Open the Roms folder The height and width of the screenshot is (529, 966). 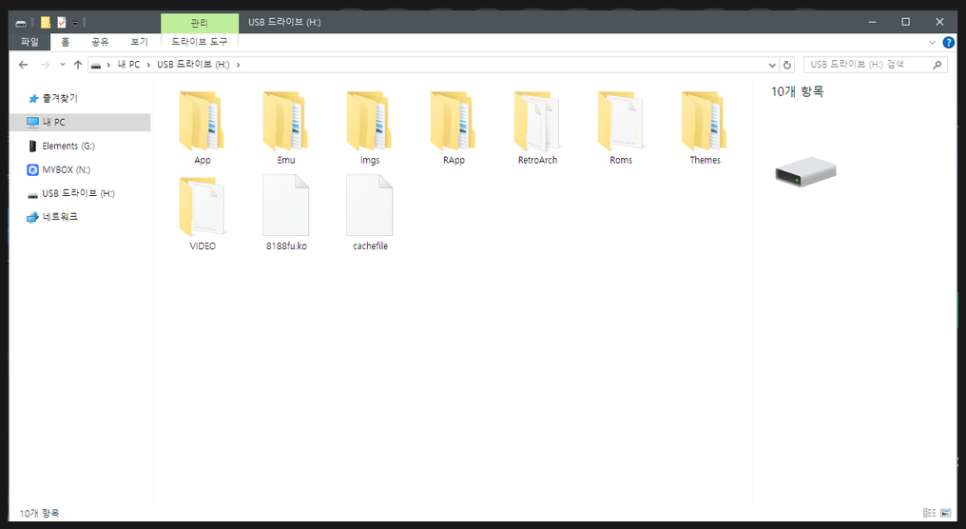pyautogui.click(x=621, y=128)
